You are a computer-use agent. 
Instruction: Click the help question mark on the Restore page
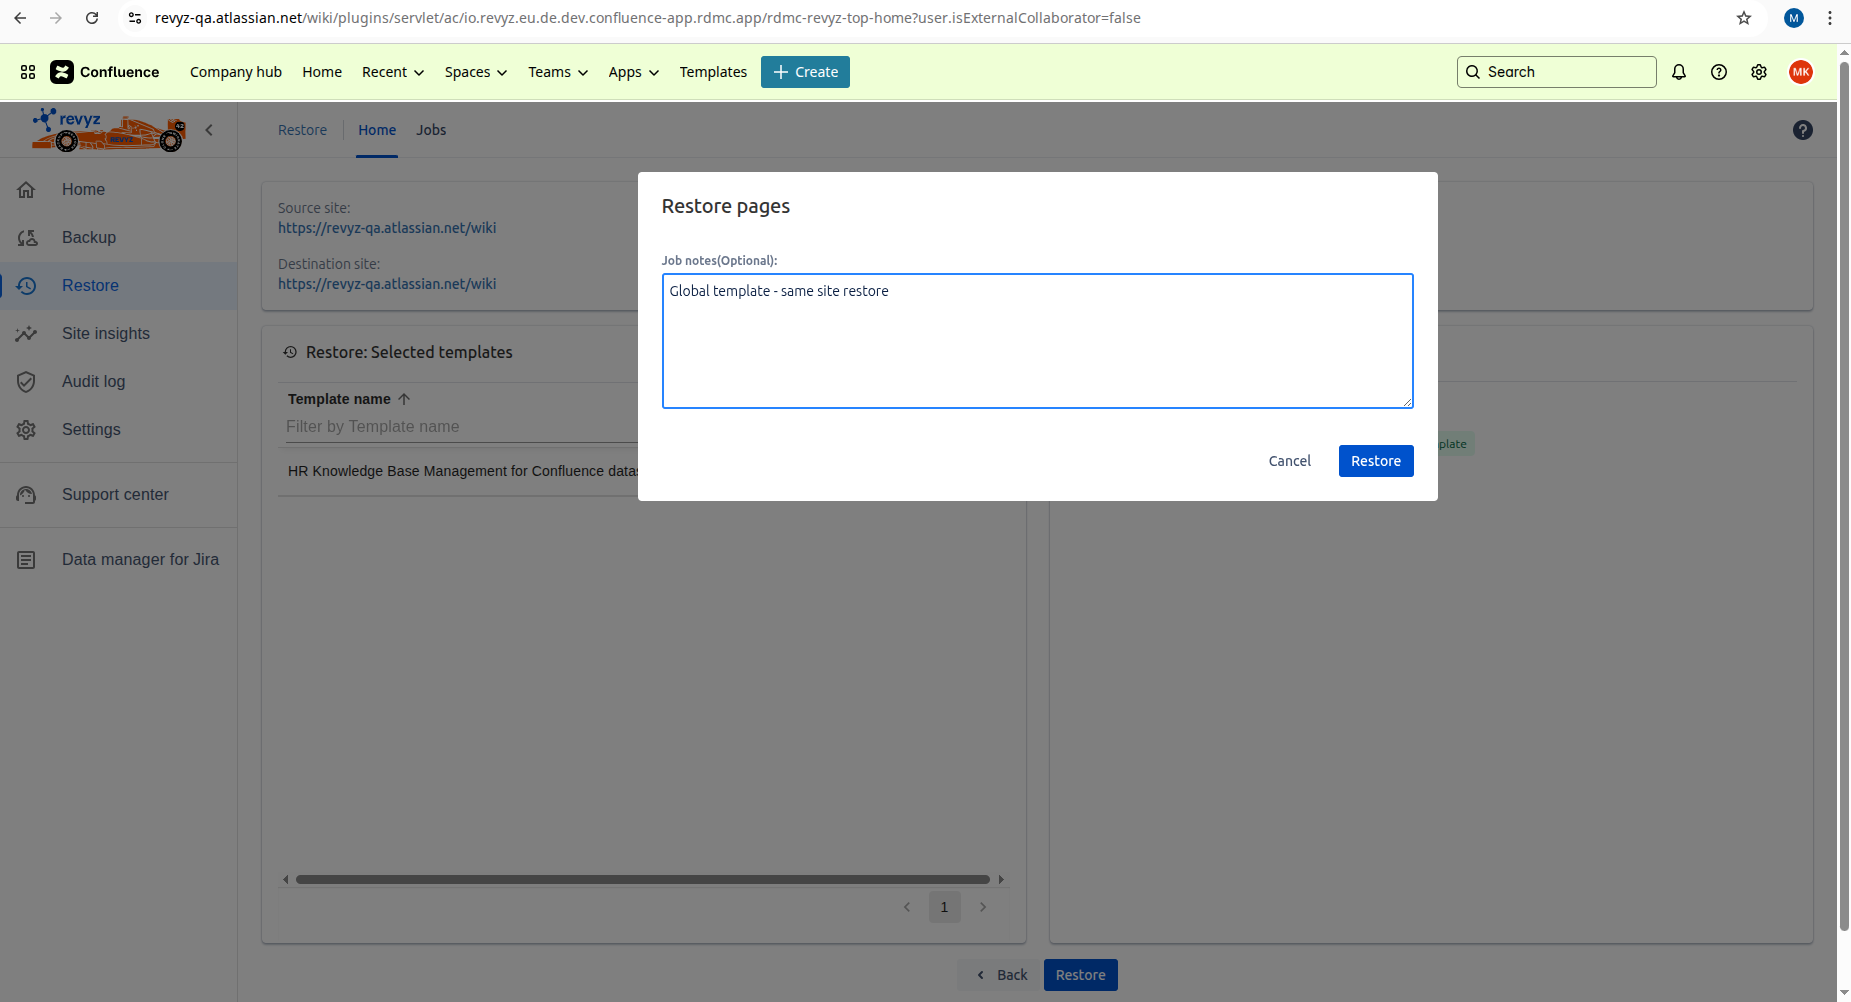1803,129
